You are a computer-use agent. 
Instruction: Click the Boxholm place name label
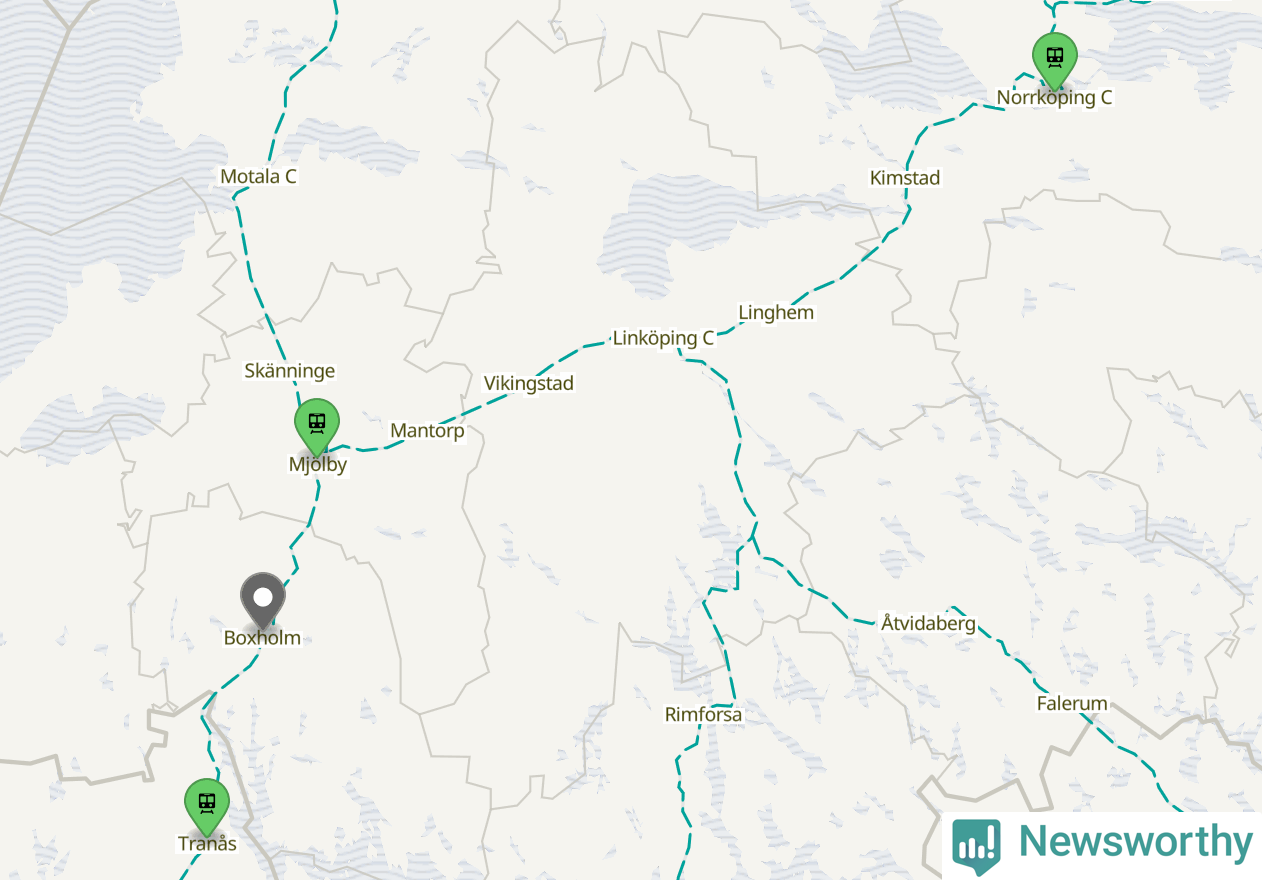click(x=262, y=637)
